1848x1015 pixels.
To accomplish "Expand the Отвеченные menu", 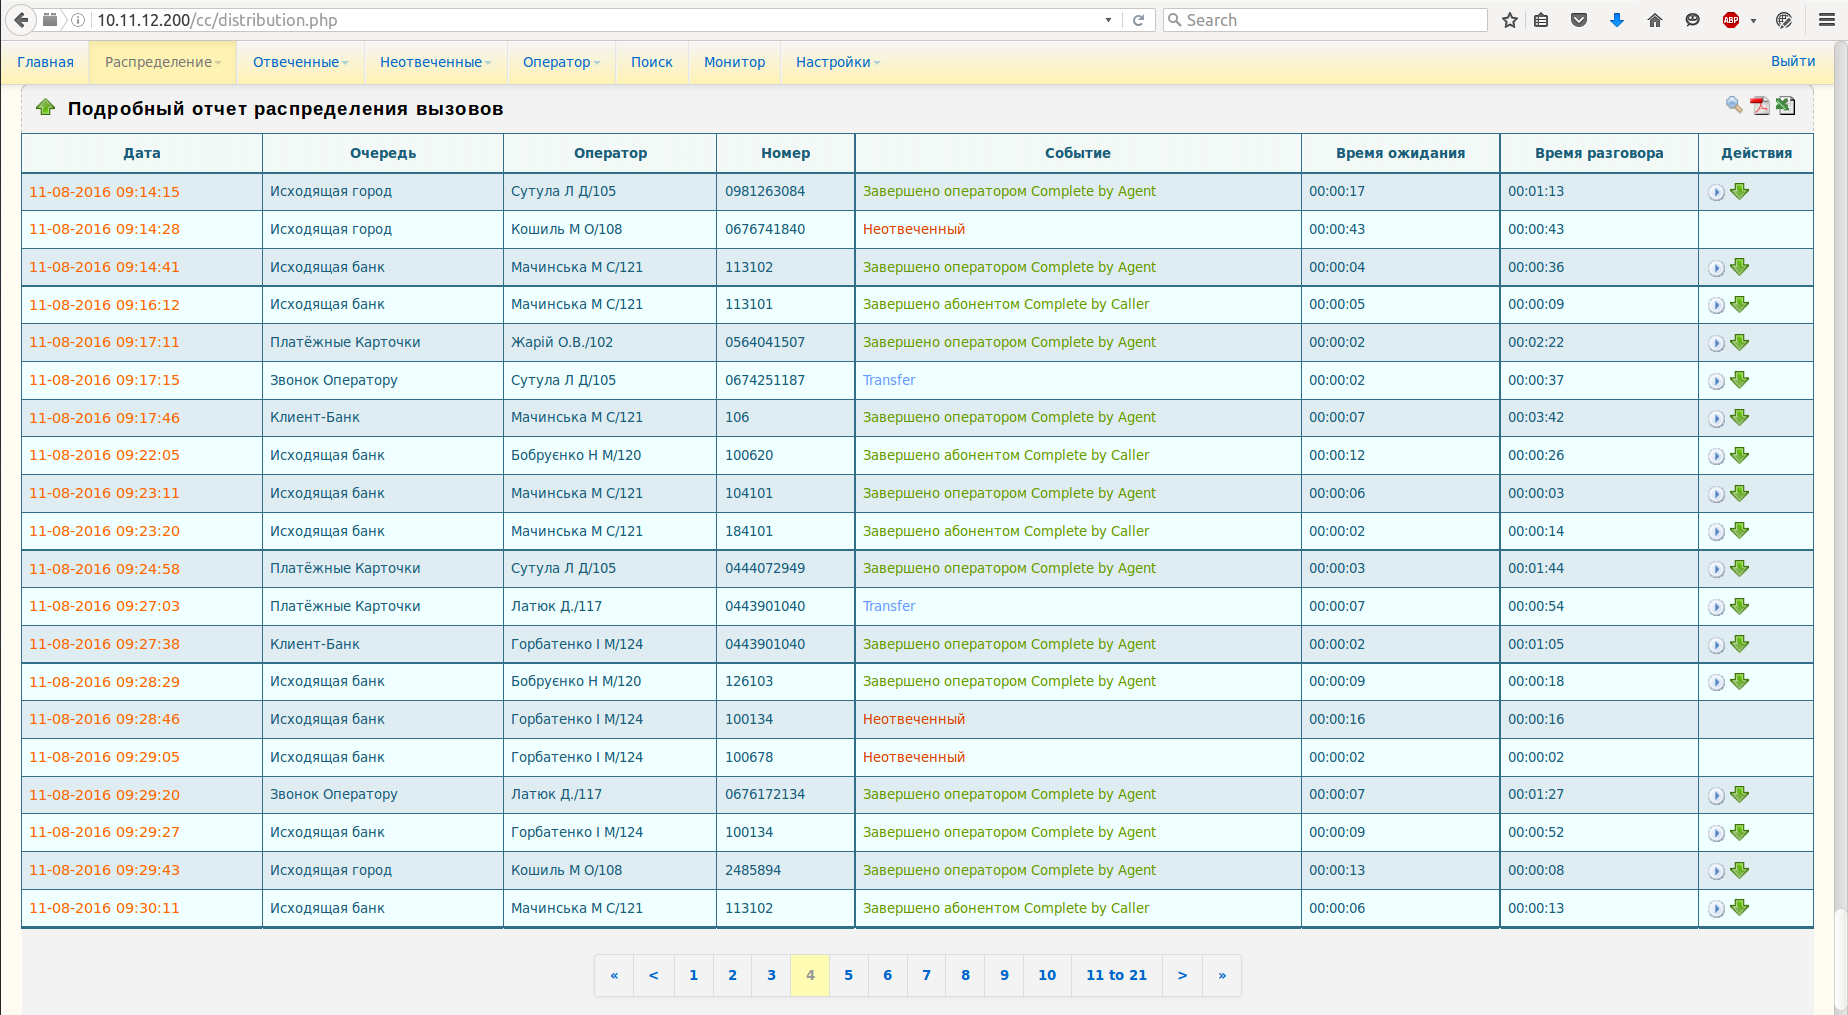I will click(x=300, y=62).
